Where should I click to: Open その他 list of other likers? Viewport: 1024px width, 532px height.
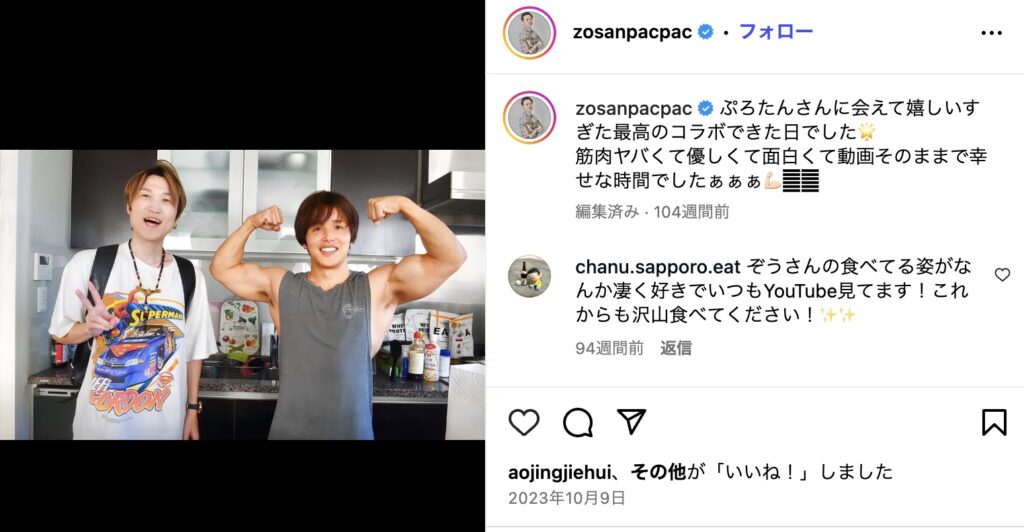(658, 471)
